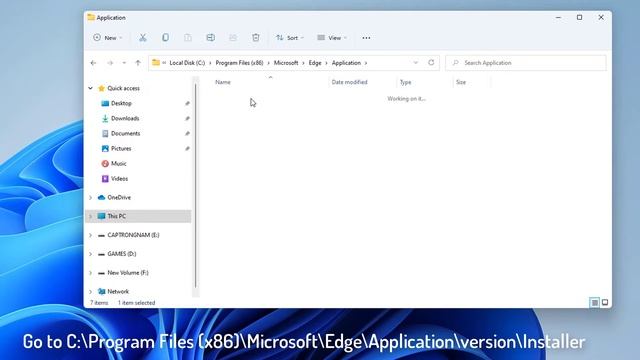Open the Videos folder

(119, 179)
